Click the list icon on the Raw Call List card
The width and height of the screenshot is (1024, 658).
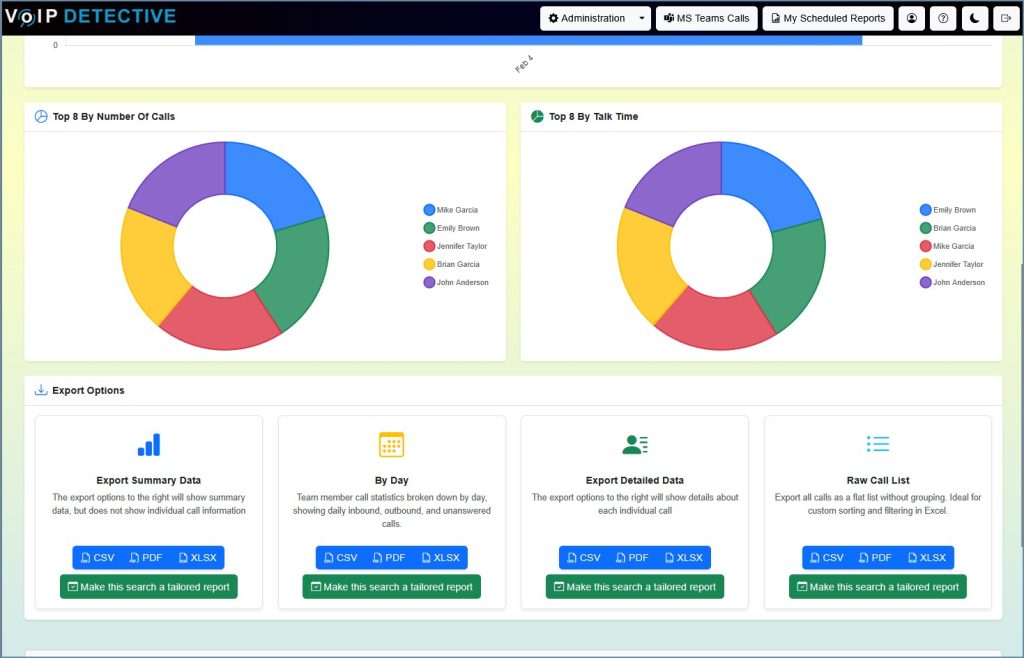[x=877, y=443]
